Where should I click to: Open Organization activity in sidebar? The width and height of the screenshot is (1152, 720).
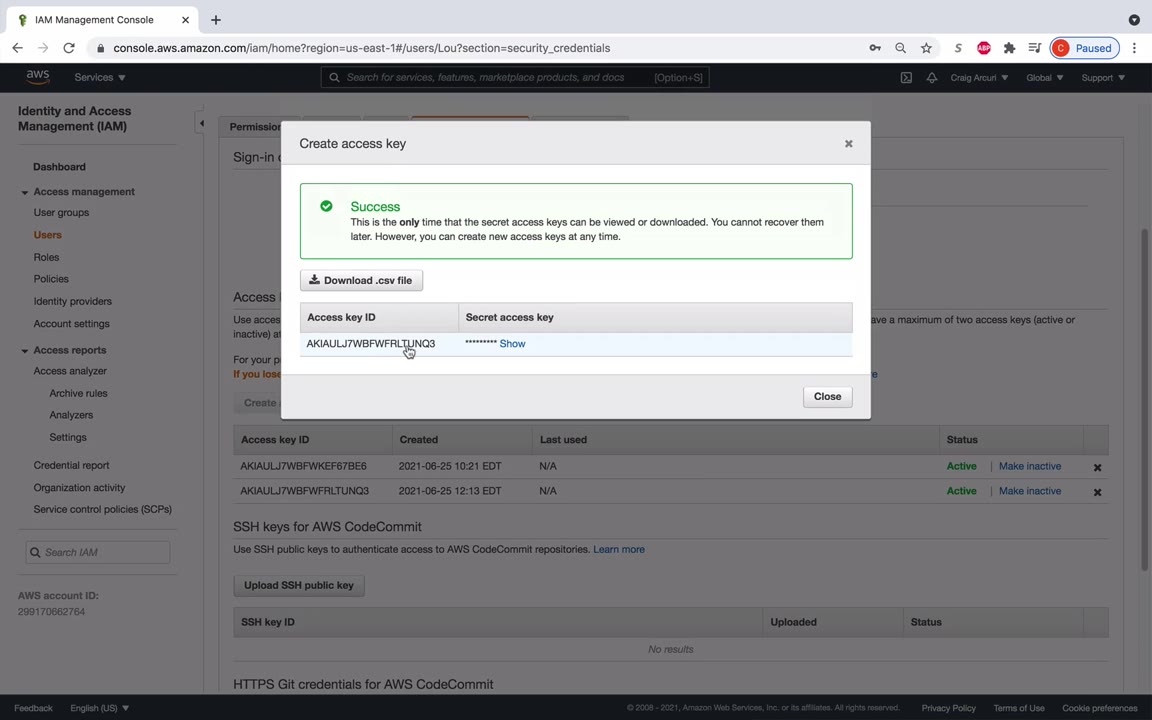pyautogui.click(x=79, y=487)
